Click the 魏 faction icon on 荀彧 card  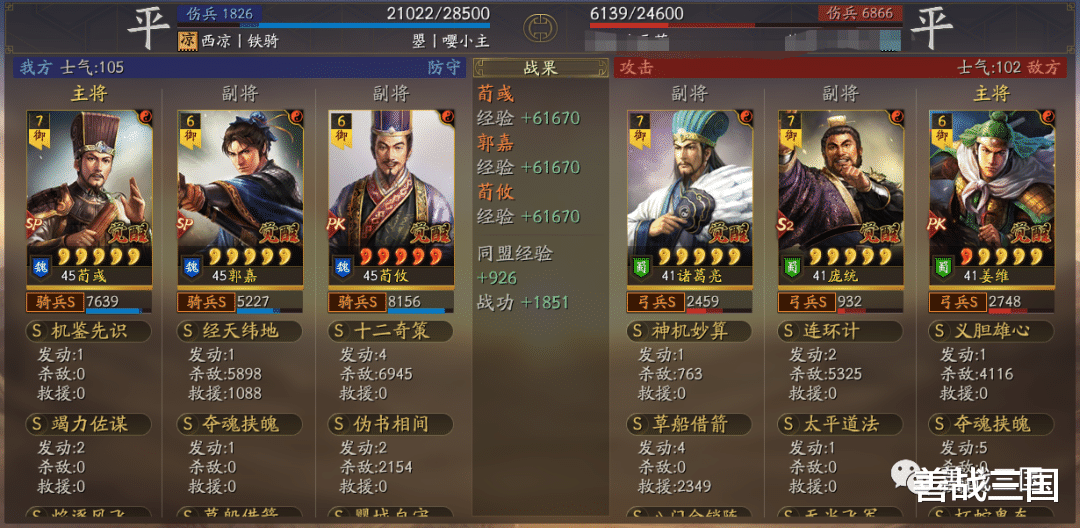tap(40, 266)
